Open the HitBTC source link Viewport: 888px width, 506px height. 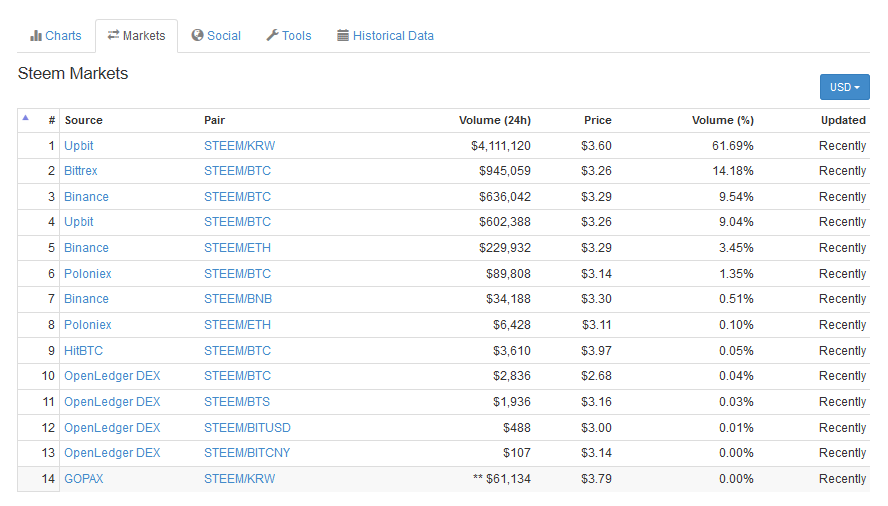(83, 351)
